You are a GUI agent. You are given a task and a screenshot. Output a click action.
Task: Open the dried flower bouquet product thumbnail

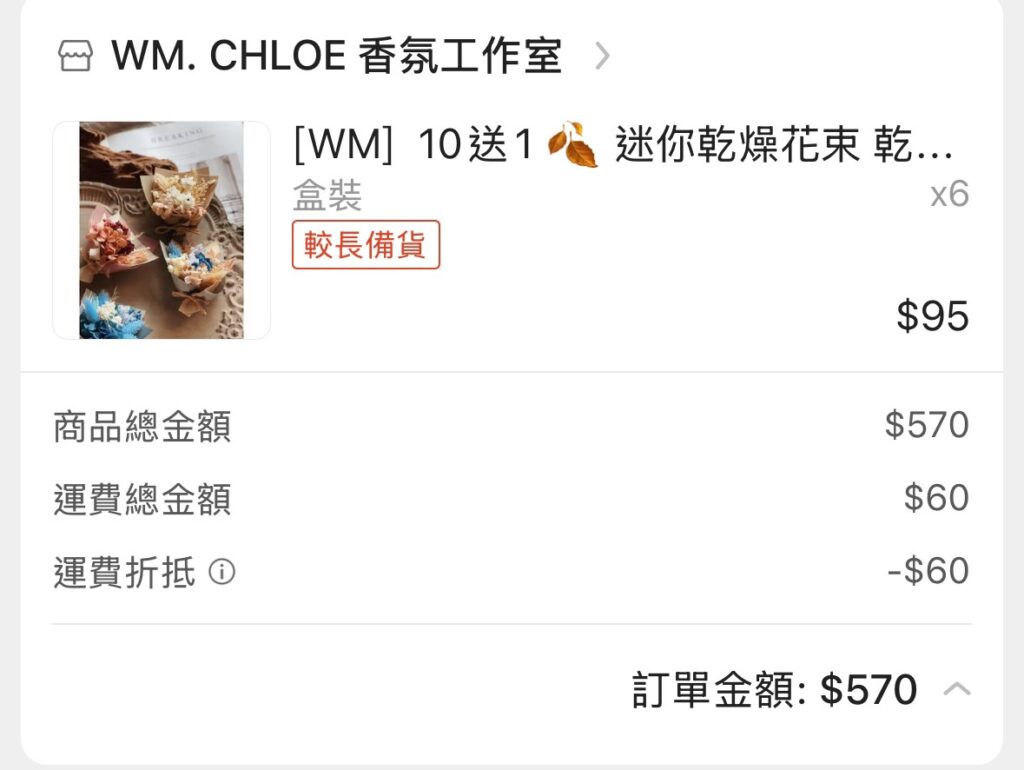click(x=161, y=230)
